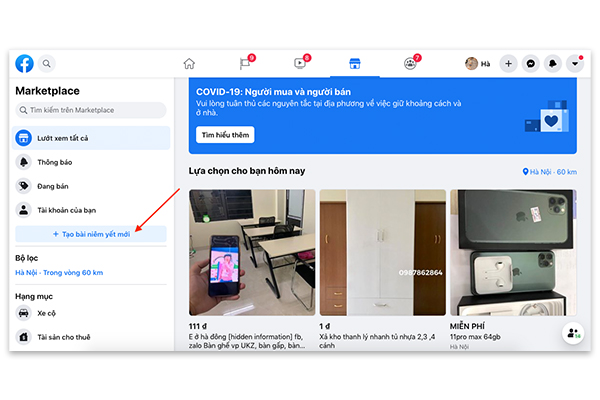Viewport: 600px width, 400px height.
Task: Click the Xả kho thanh lý listing description
Action: 377,341
